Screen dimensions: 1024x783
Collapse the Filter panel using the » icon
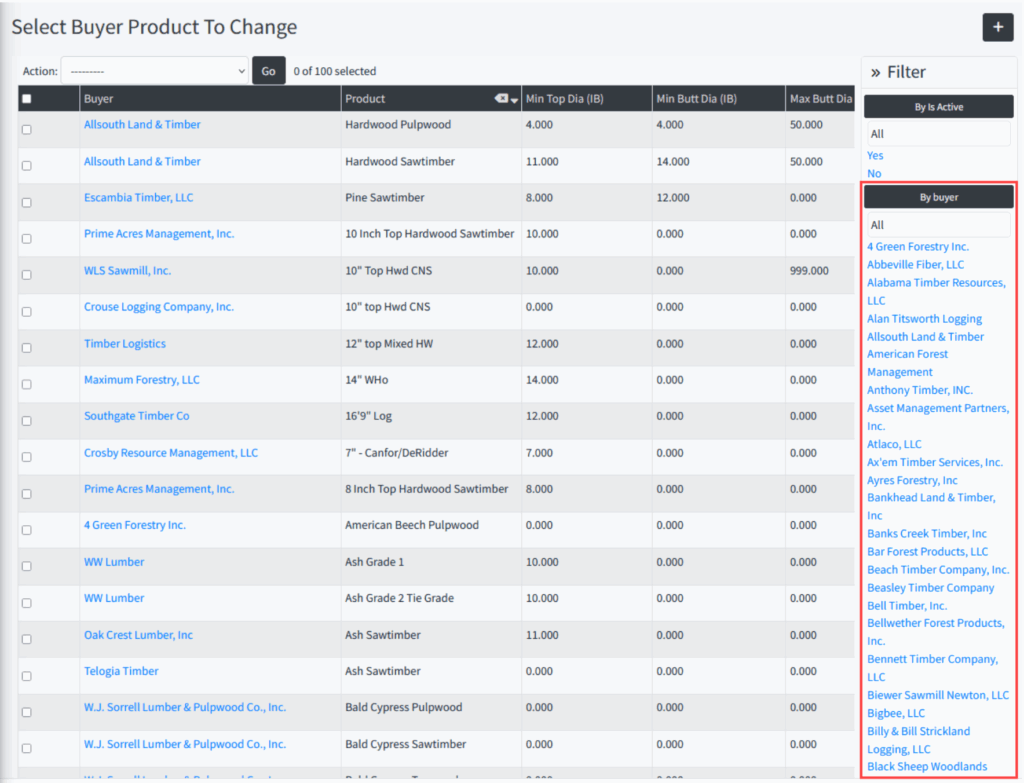tap(875, 72)
